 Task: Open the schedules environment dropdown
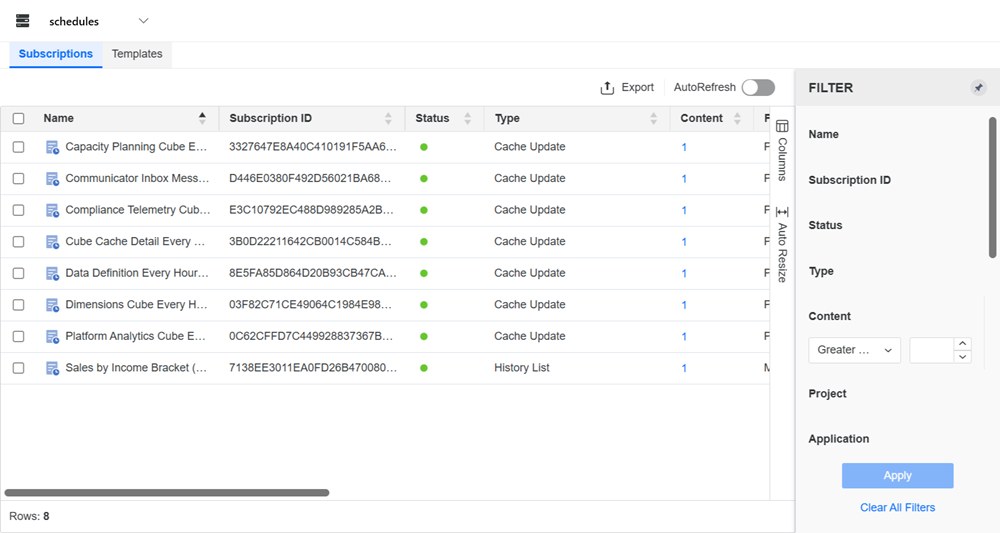point(143,21)
